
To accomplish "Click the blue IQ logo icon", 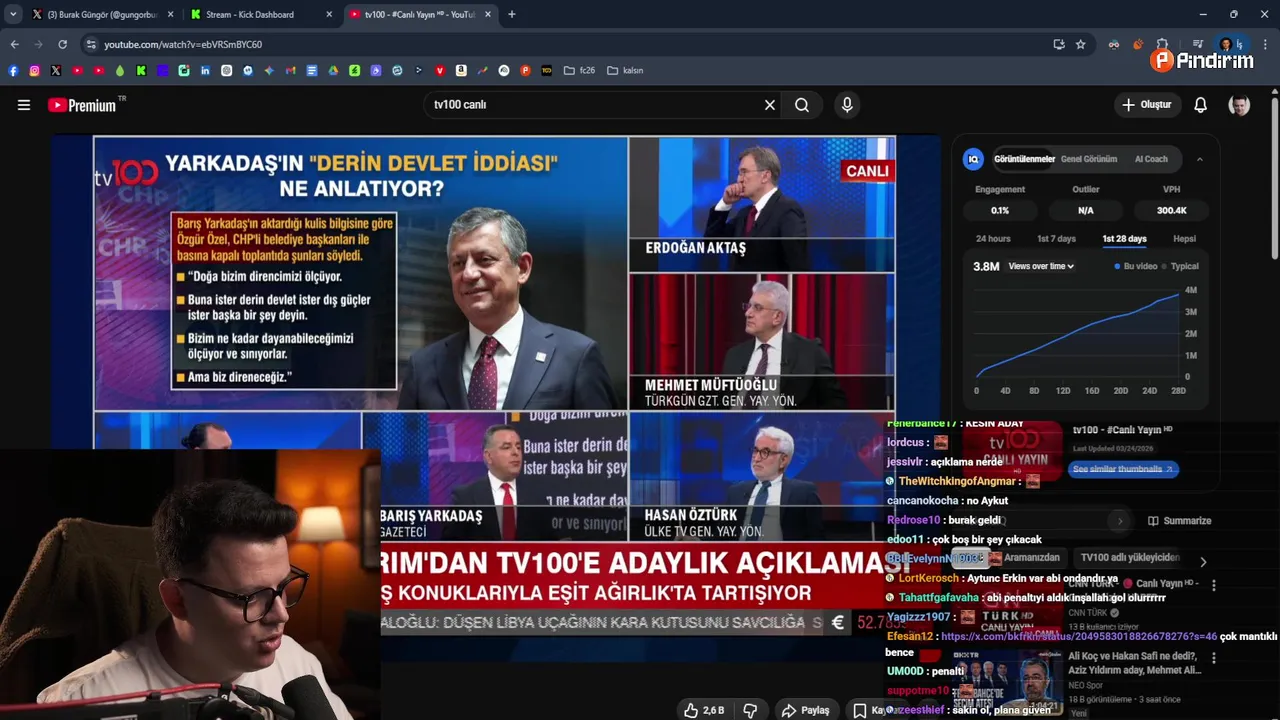I will click(973, 159).
